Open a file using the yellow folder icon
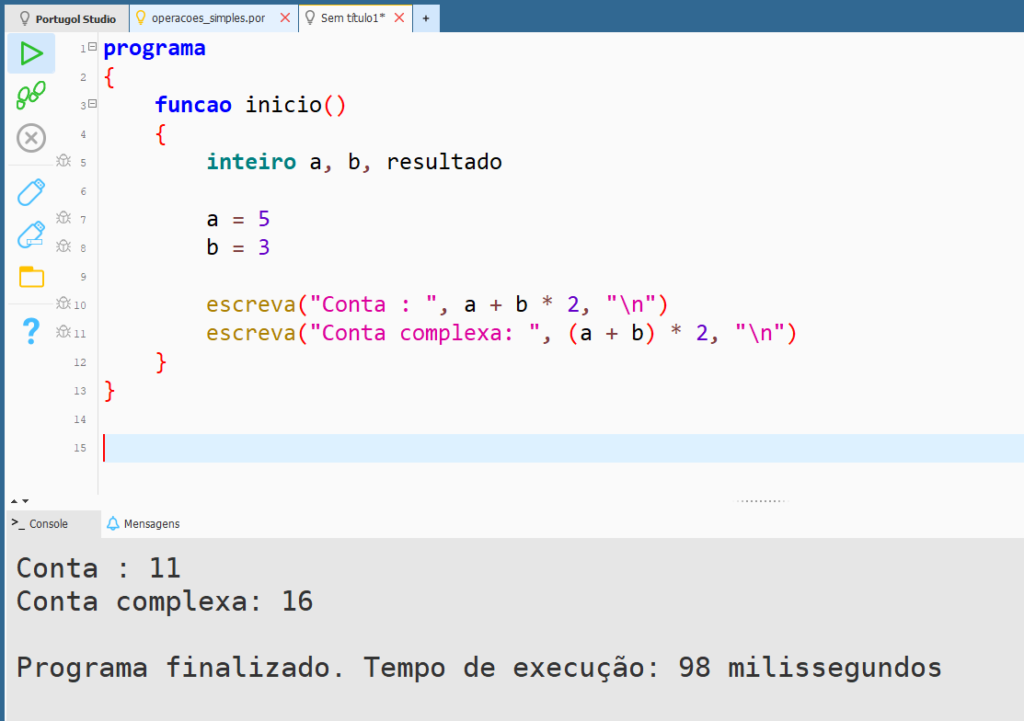The image size is (1024, 721). [x=31, y=277]
